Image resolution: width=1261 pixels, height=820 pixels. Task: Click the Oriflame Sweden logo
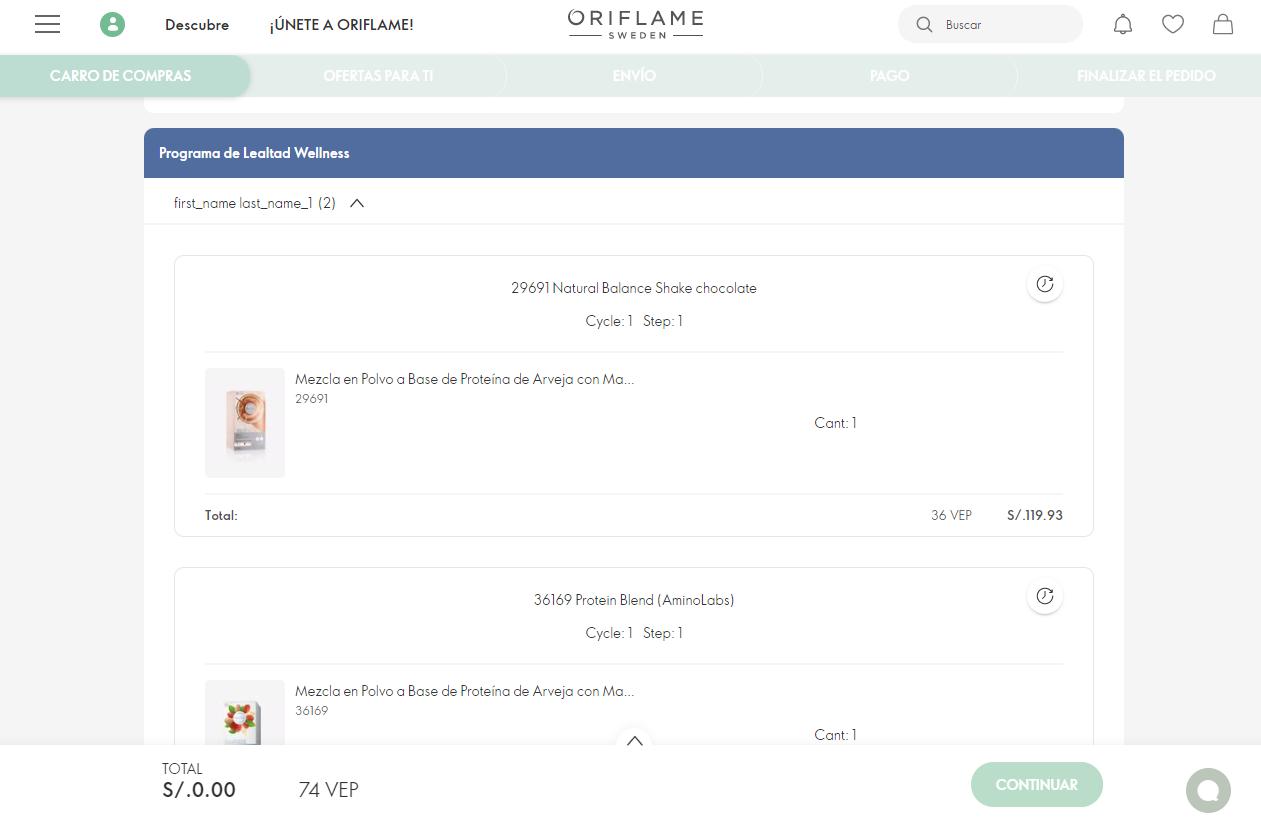click(635, 25)
